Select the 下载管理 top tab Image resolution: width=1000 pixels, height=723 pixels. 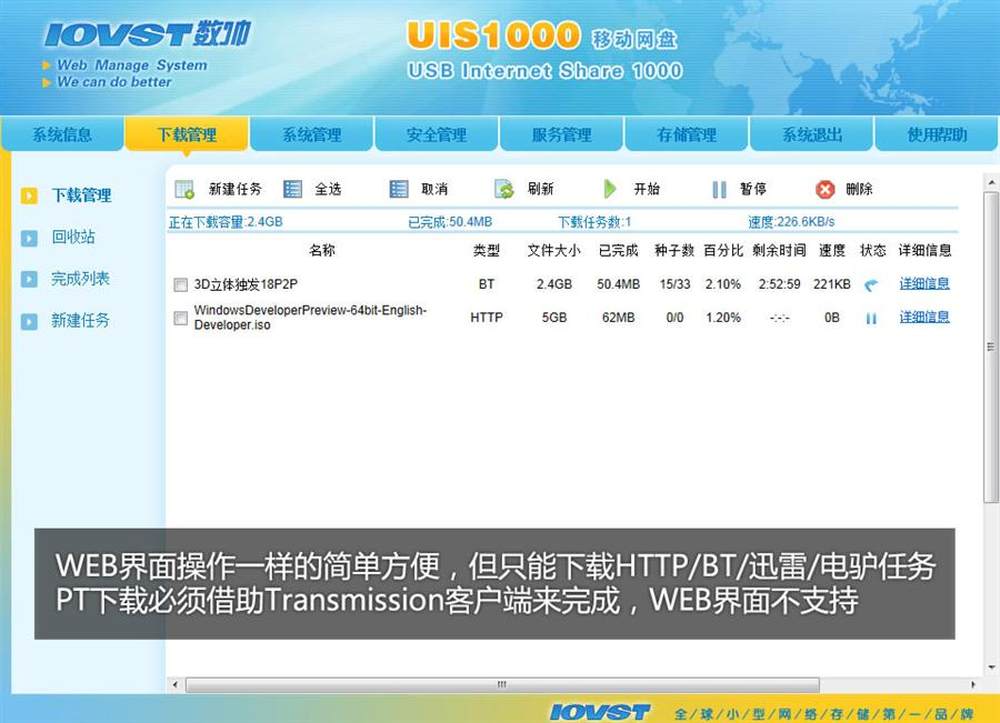coord(187,134)
